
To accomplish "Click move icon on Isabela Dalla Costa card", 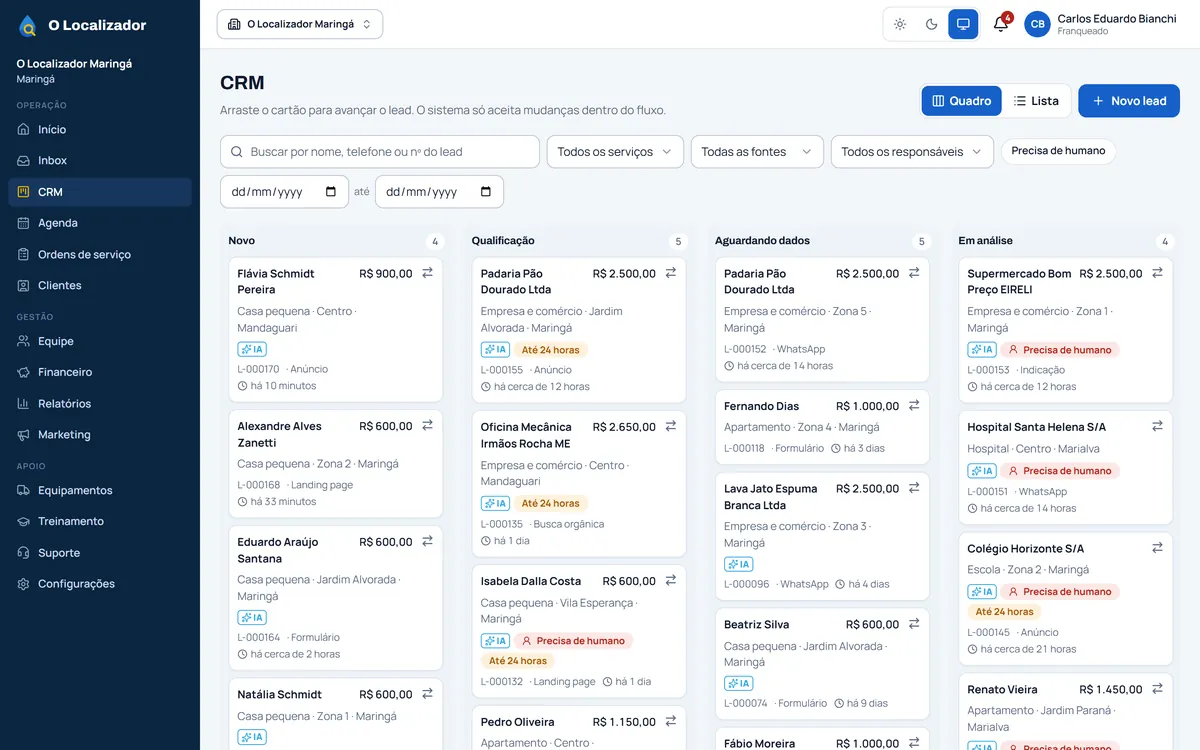I will tap(670, 581).
